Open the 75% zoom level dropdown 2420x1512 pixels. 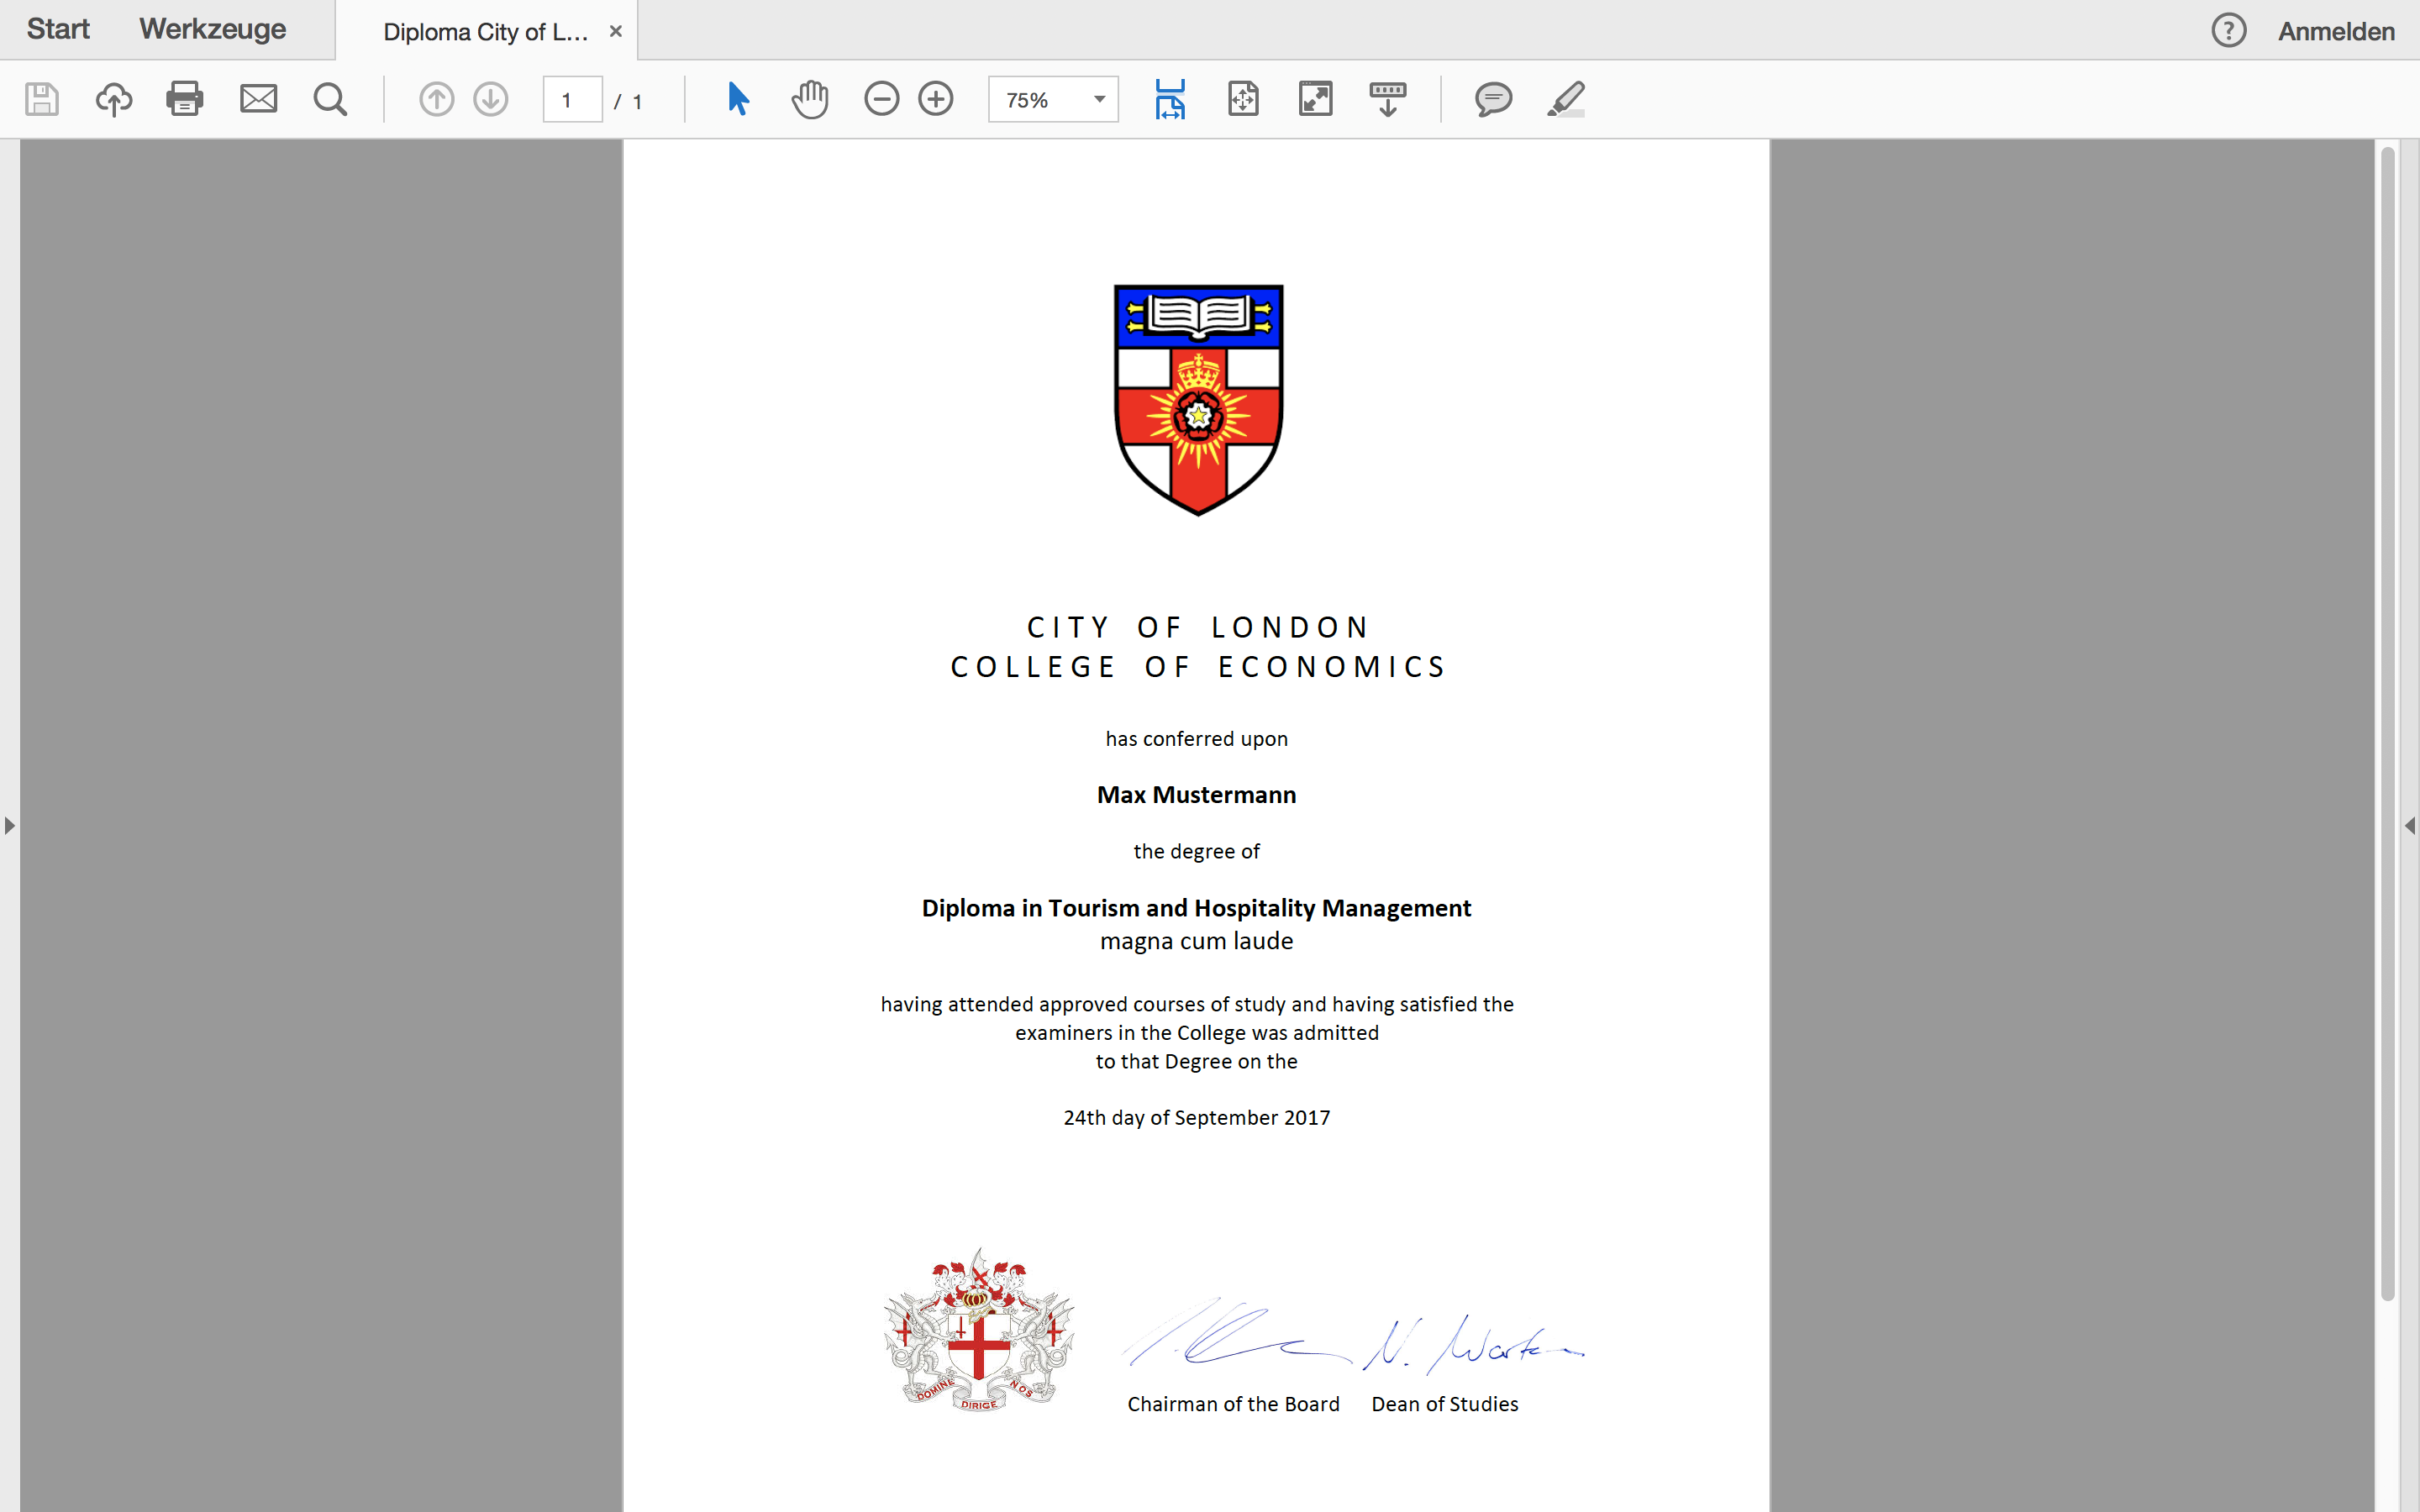click(x=1053, y=99)
